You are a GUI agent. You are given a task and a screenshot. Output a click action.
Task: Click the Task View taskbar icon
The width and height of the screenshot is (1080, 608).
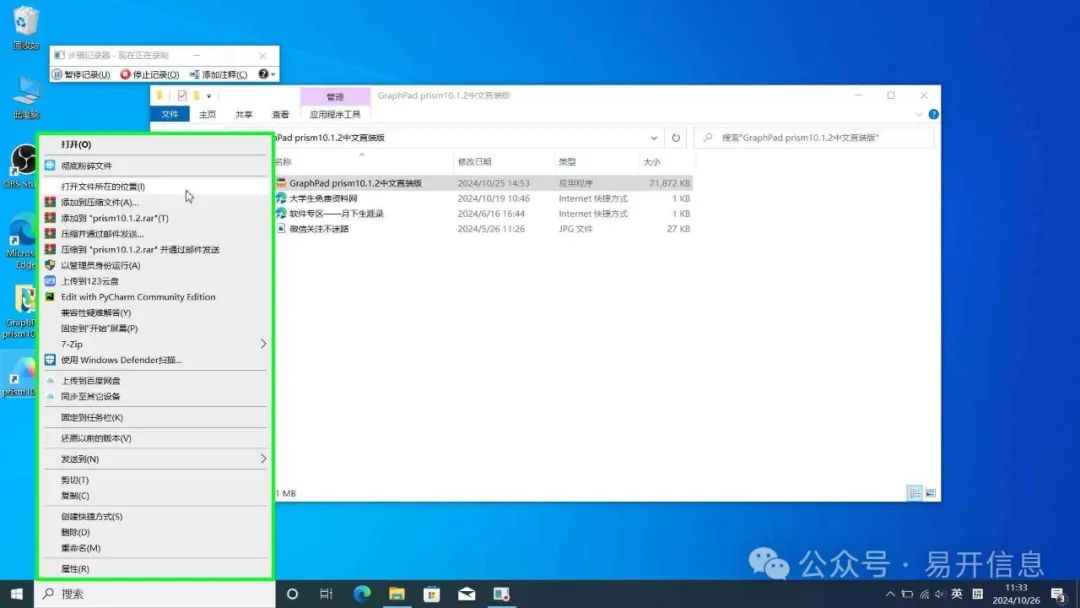[x=326, y=594]
